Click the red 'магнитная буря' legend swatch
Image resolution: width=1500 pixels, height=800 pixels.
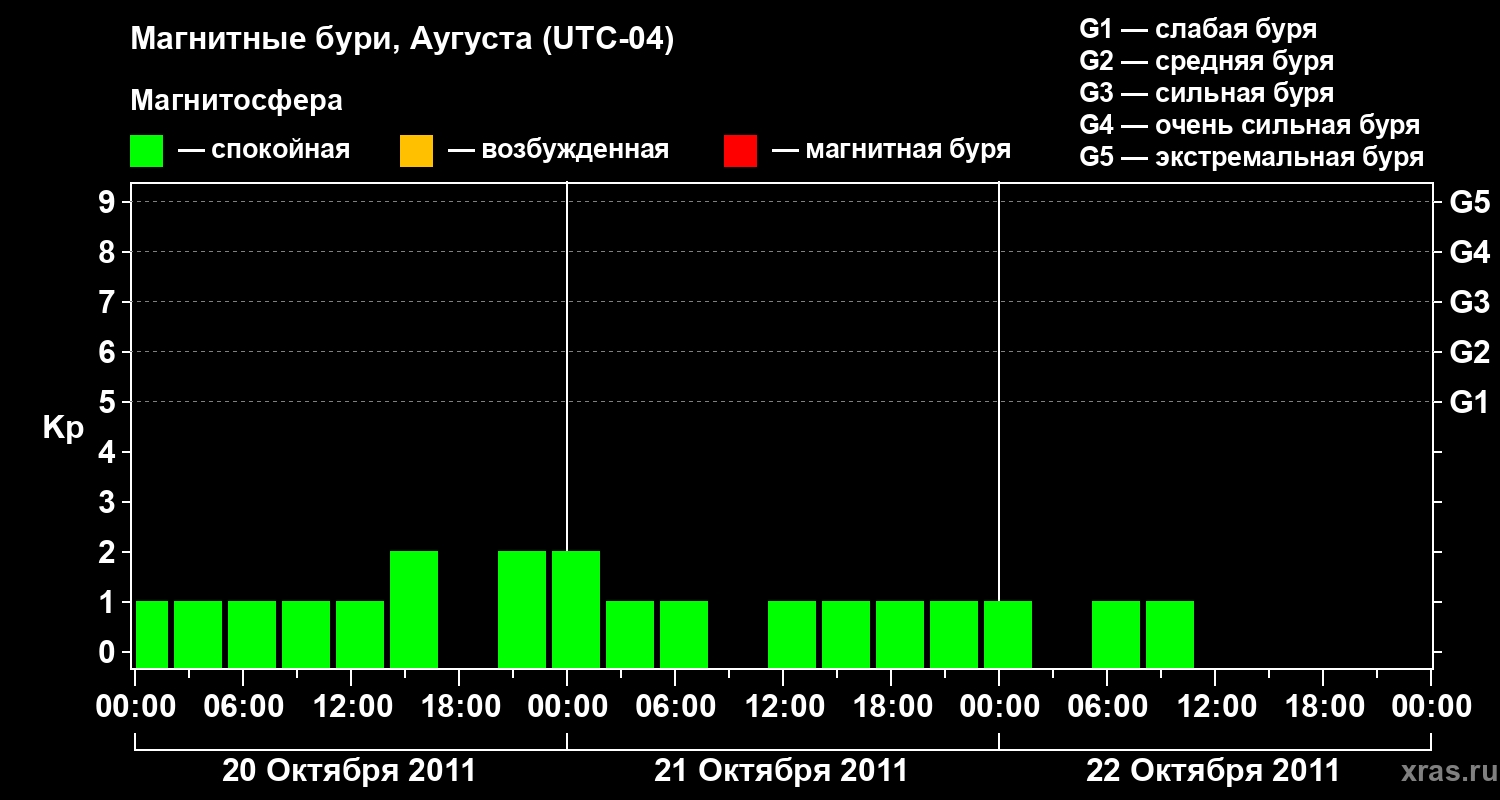pos(740,151)
